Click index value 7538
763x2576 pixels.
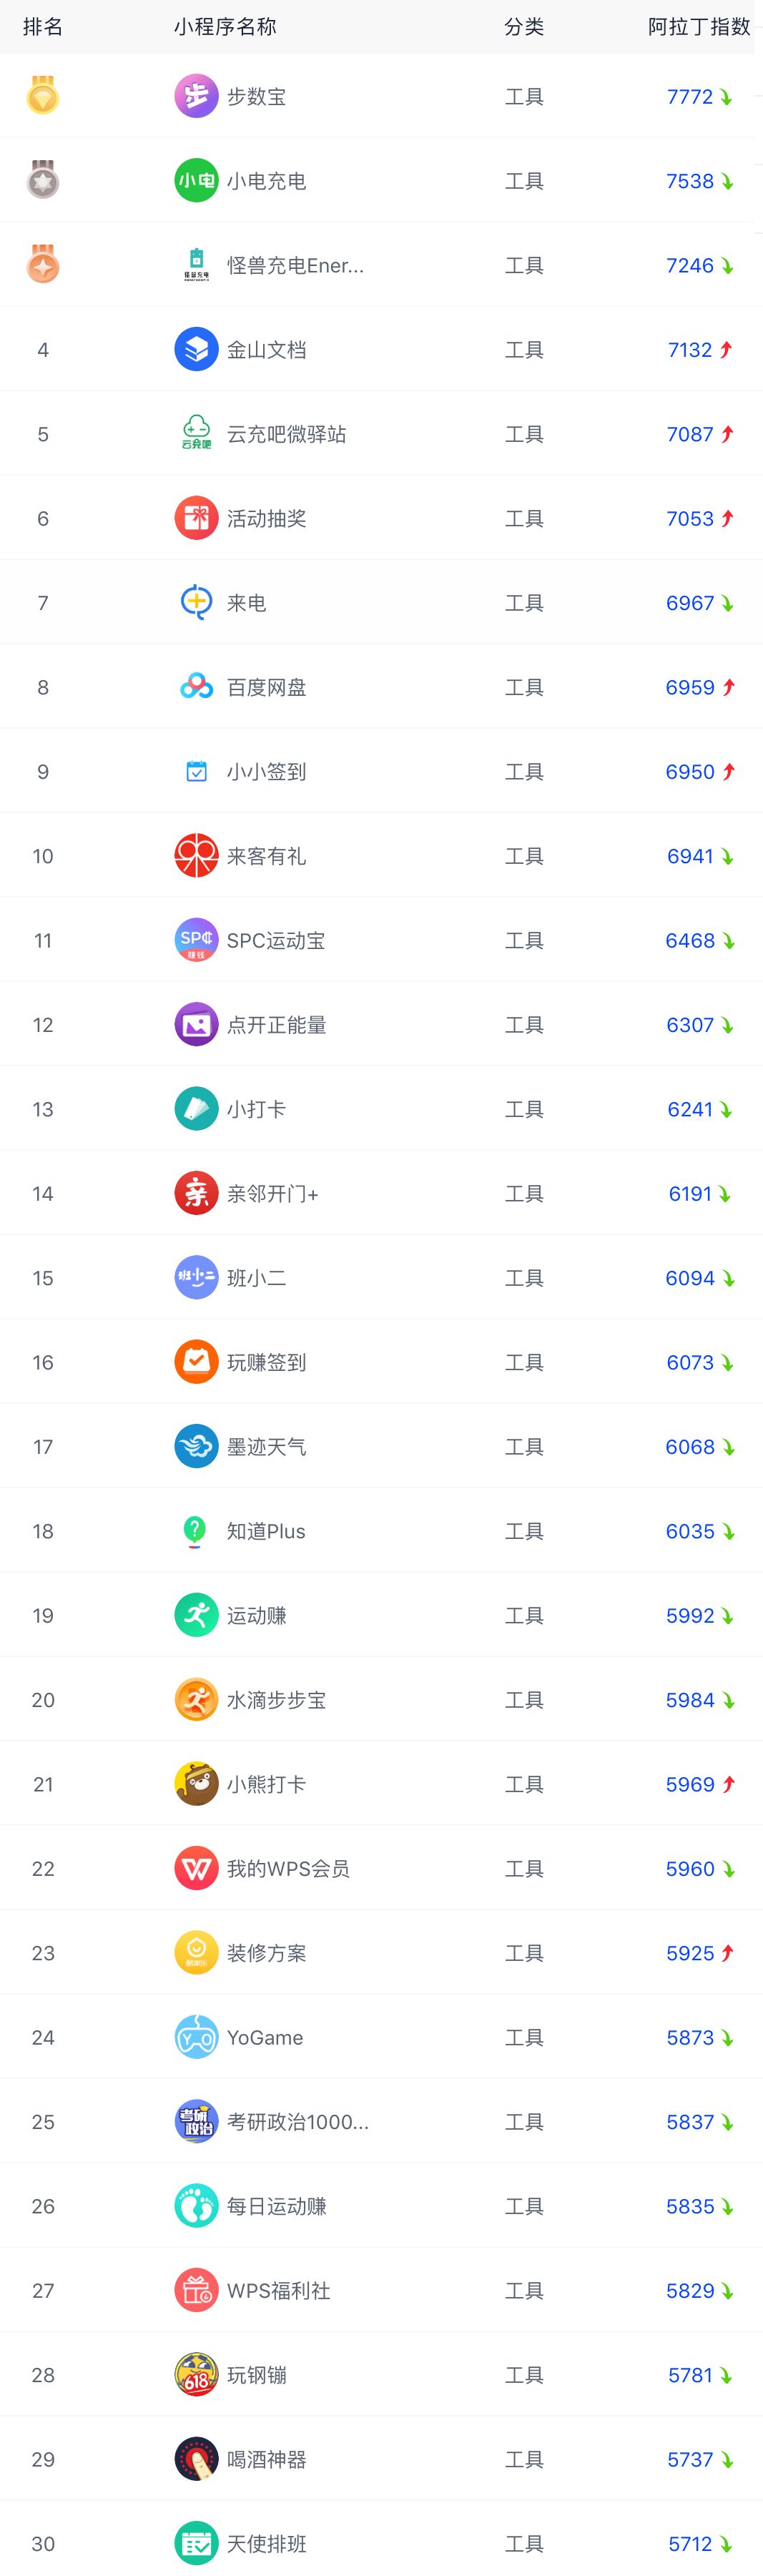(690, 181)
